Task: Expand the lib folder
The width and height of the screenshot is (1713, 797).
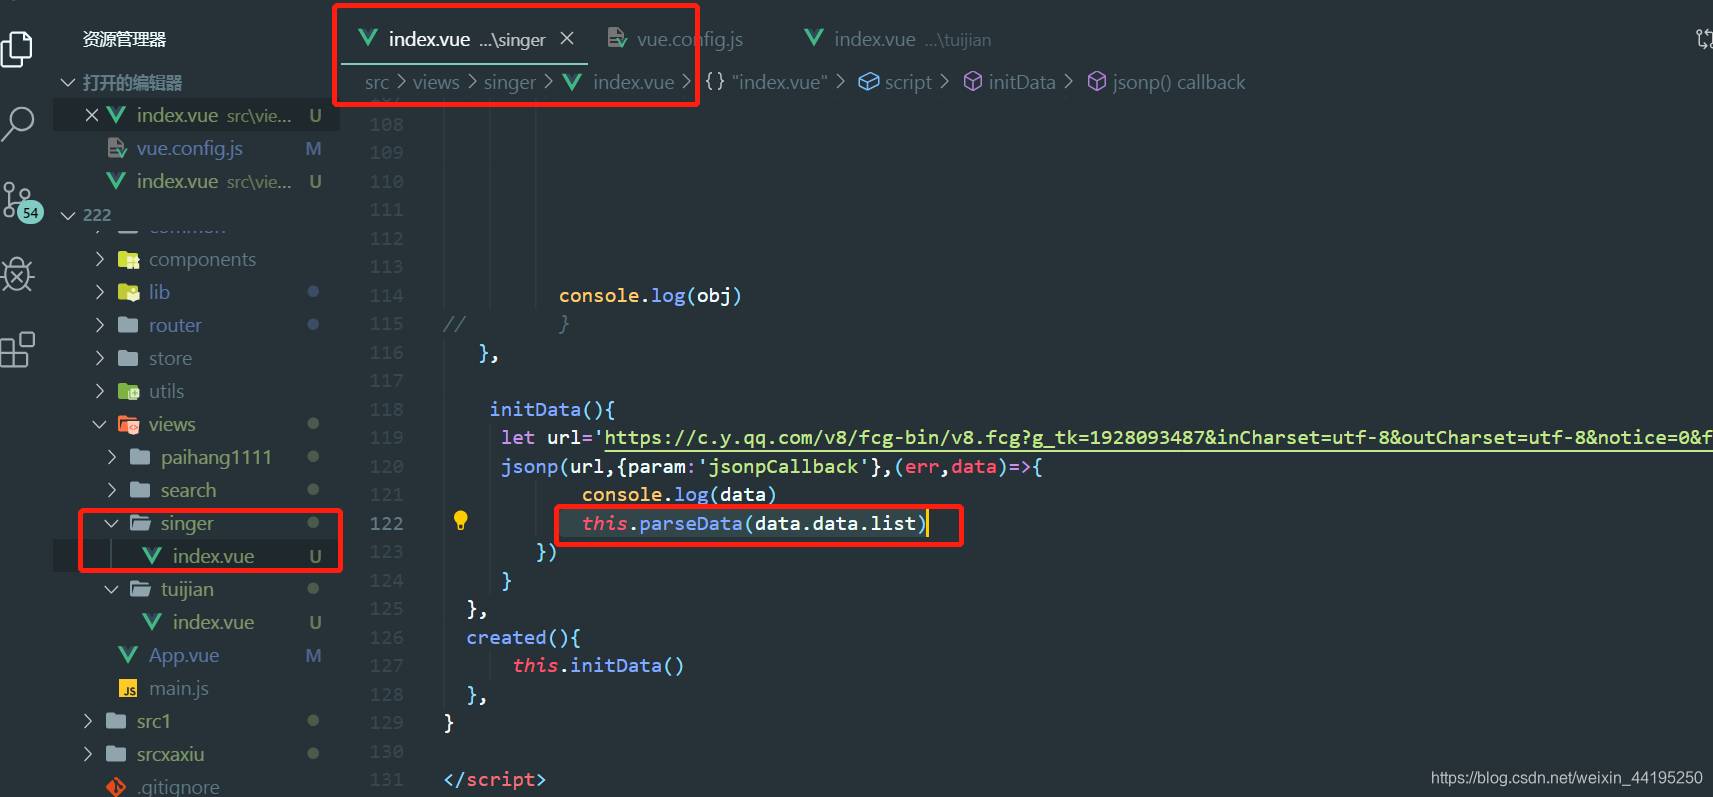Action: (99, 292)
